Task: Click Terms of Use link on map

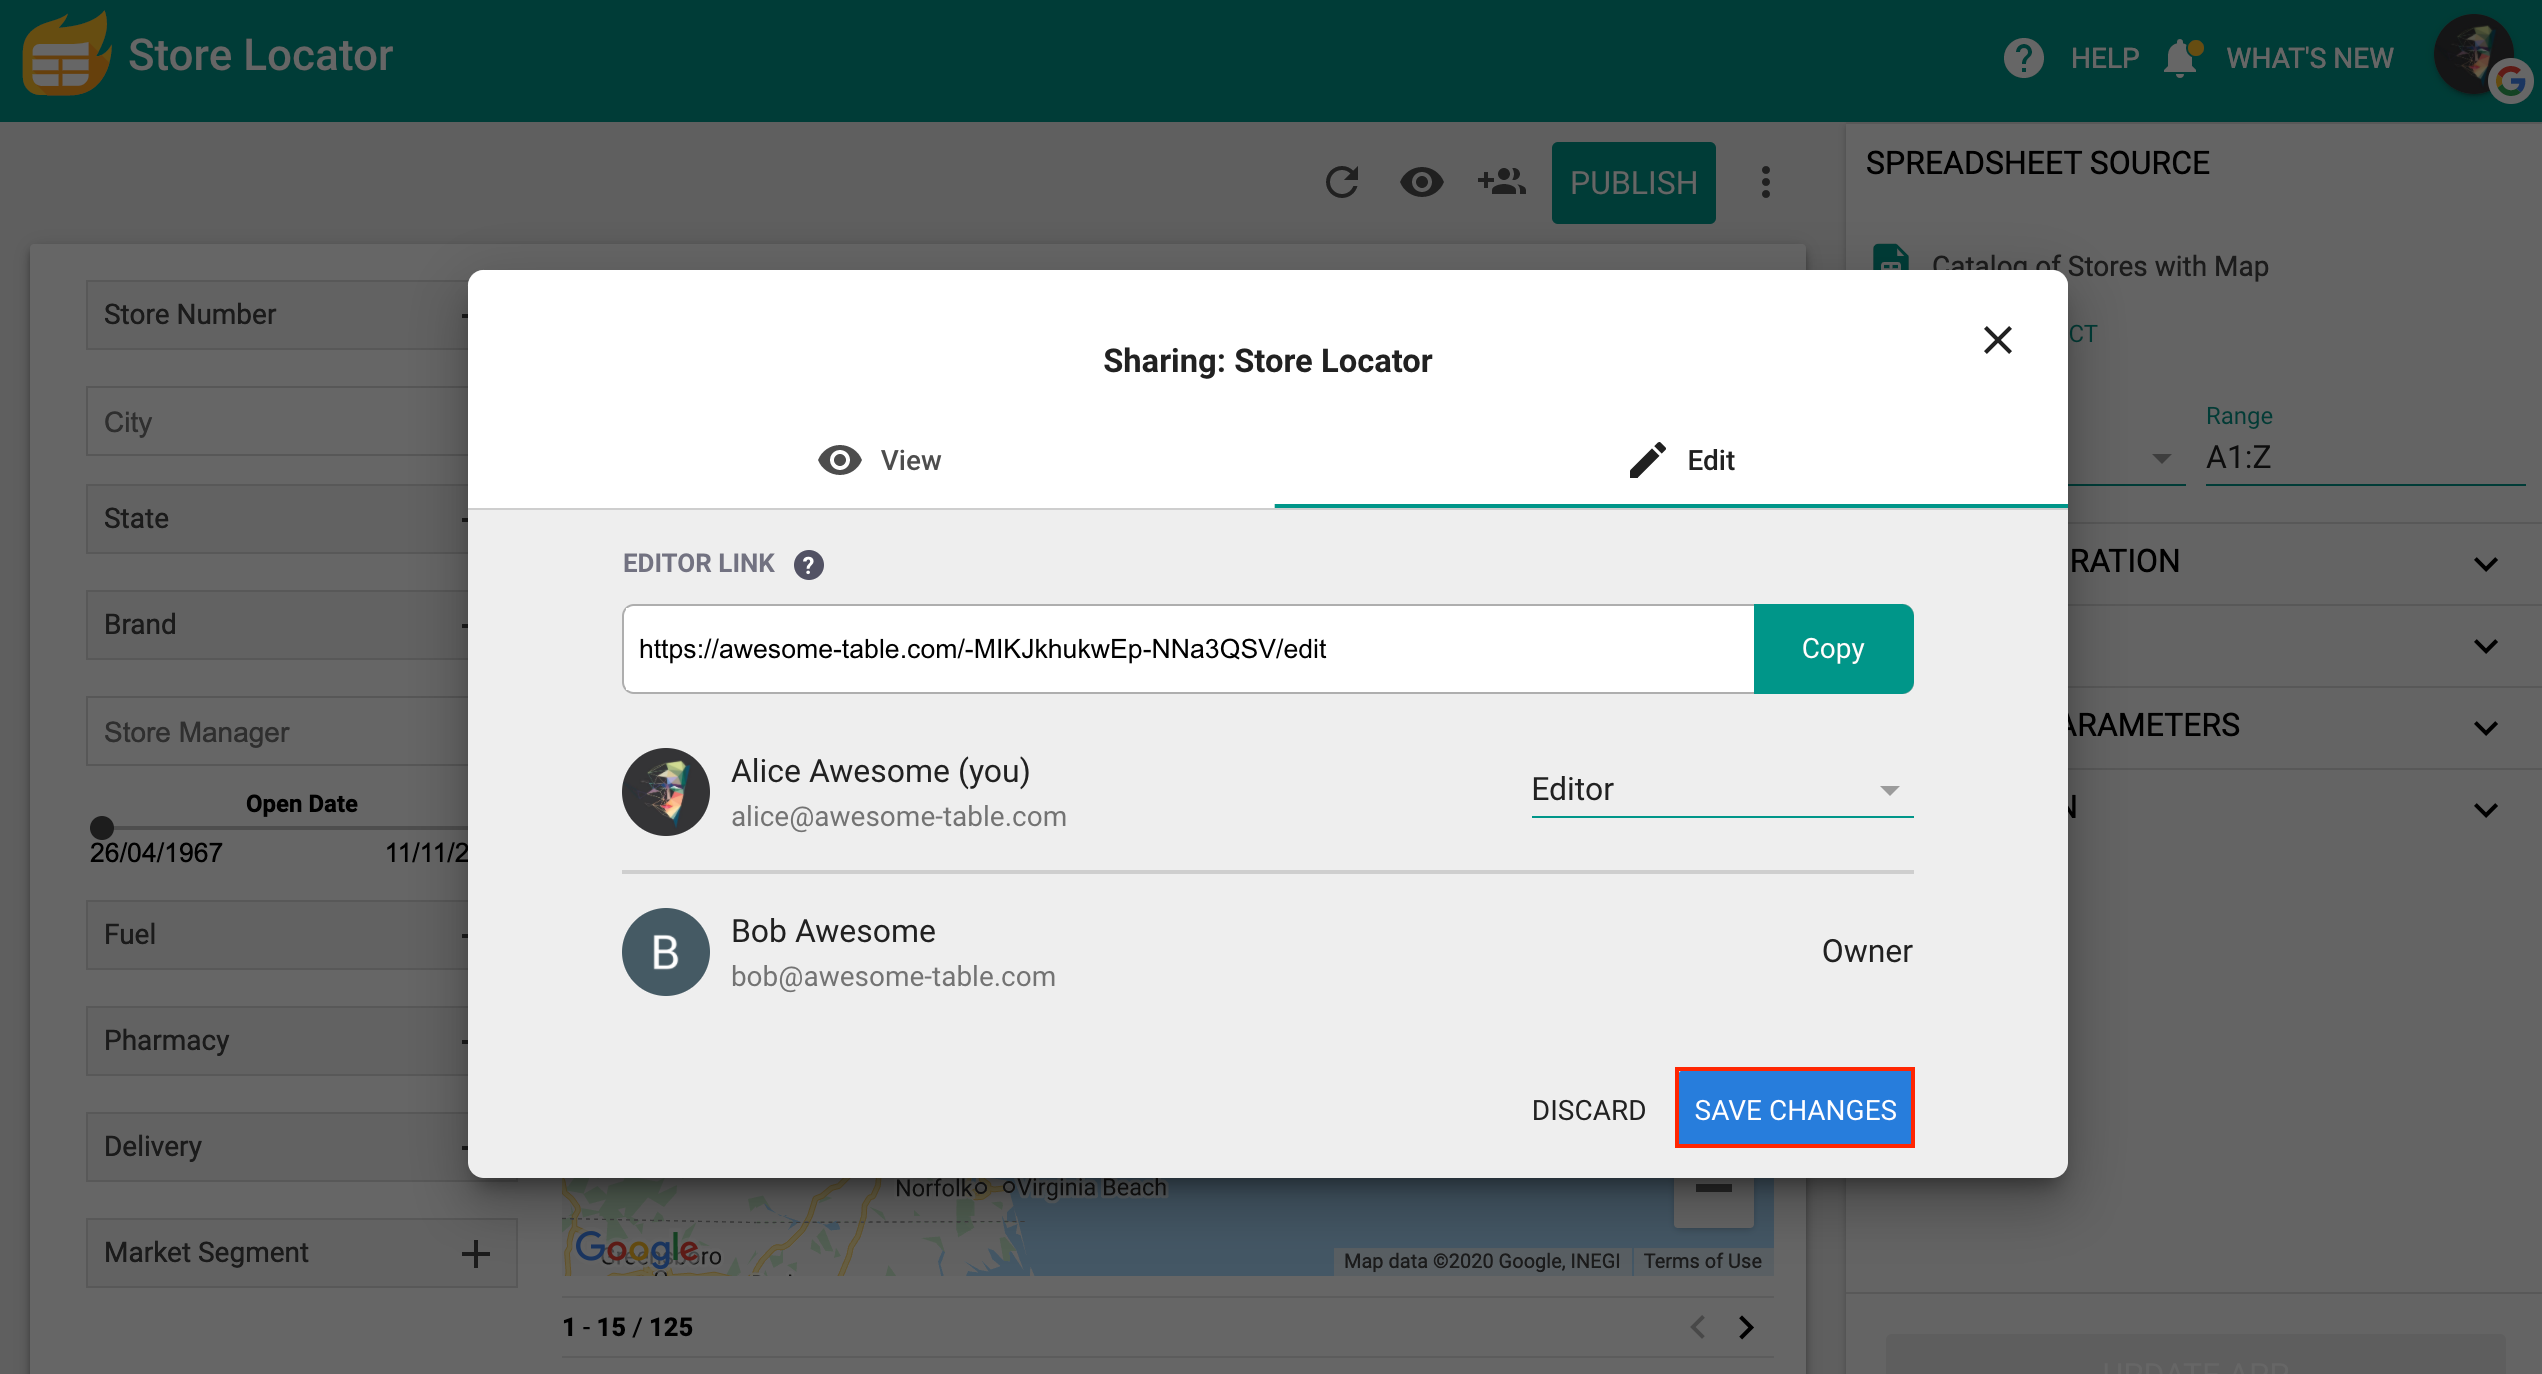Action: click(1702, 1261)
